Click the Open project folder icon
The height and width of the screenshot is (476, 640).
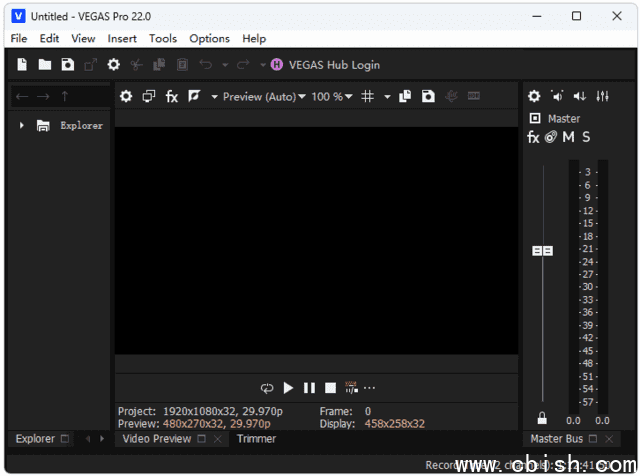[x=45, y=65]
